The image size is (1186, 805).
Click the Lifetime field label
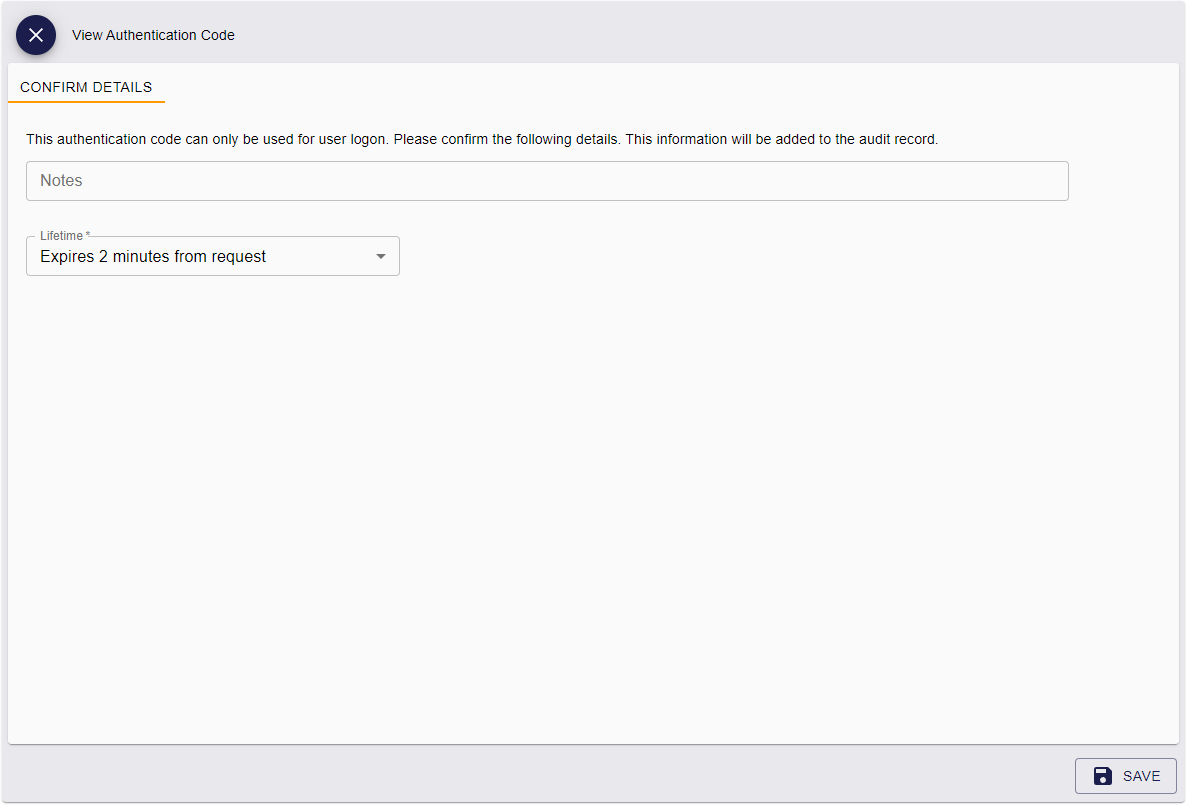click(x=62, y=236)
